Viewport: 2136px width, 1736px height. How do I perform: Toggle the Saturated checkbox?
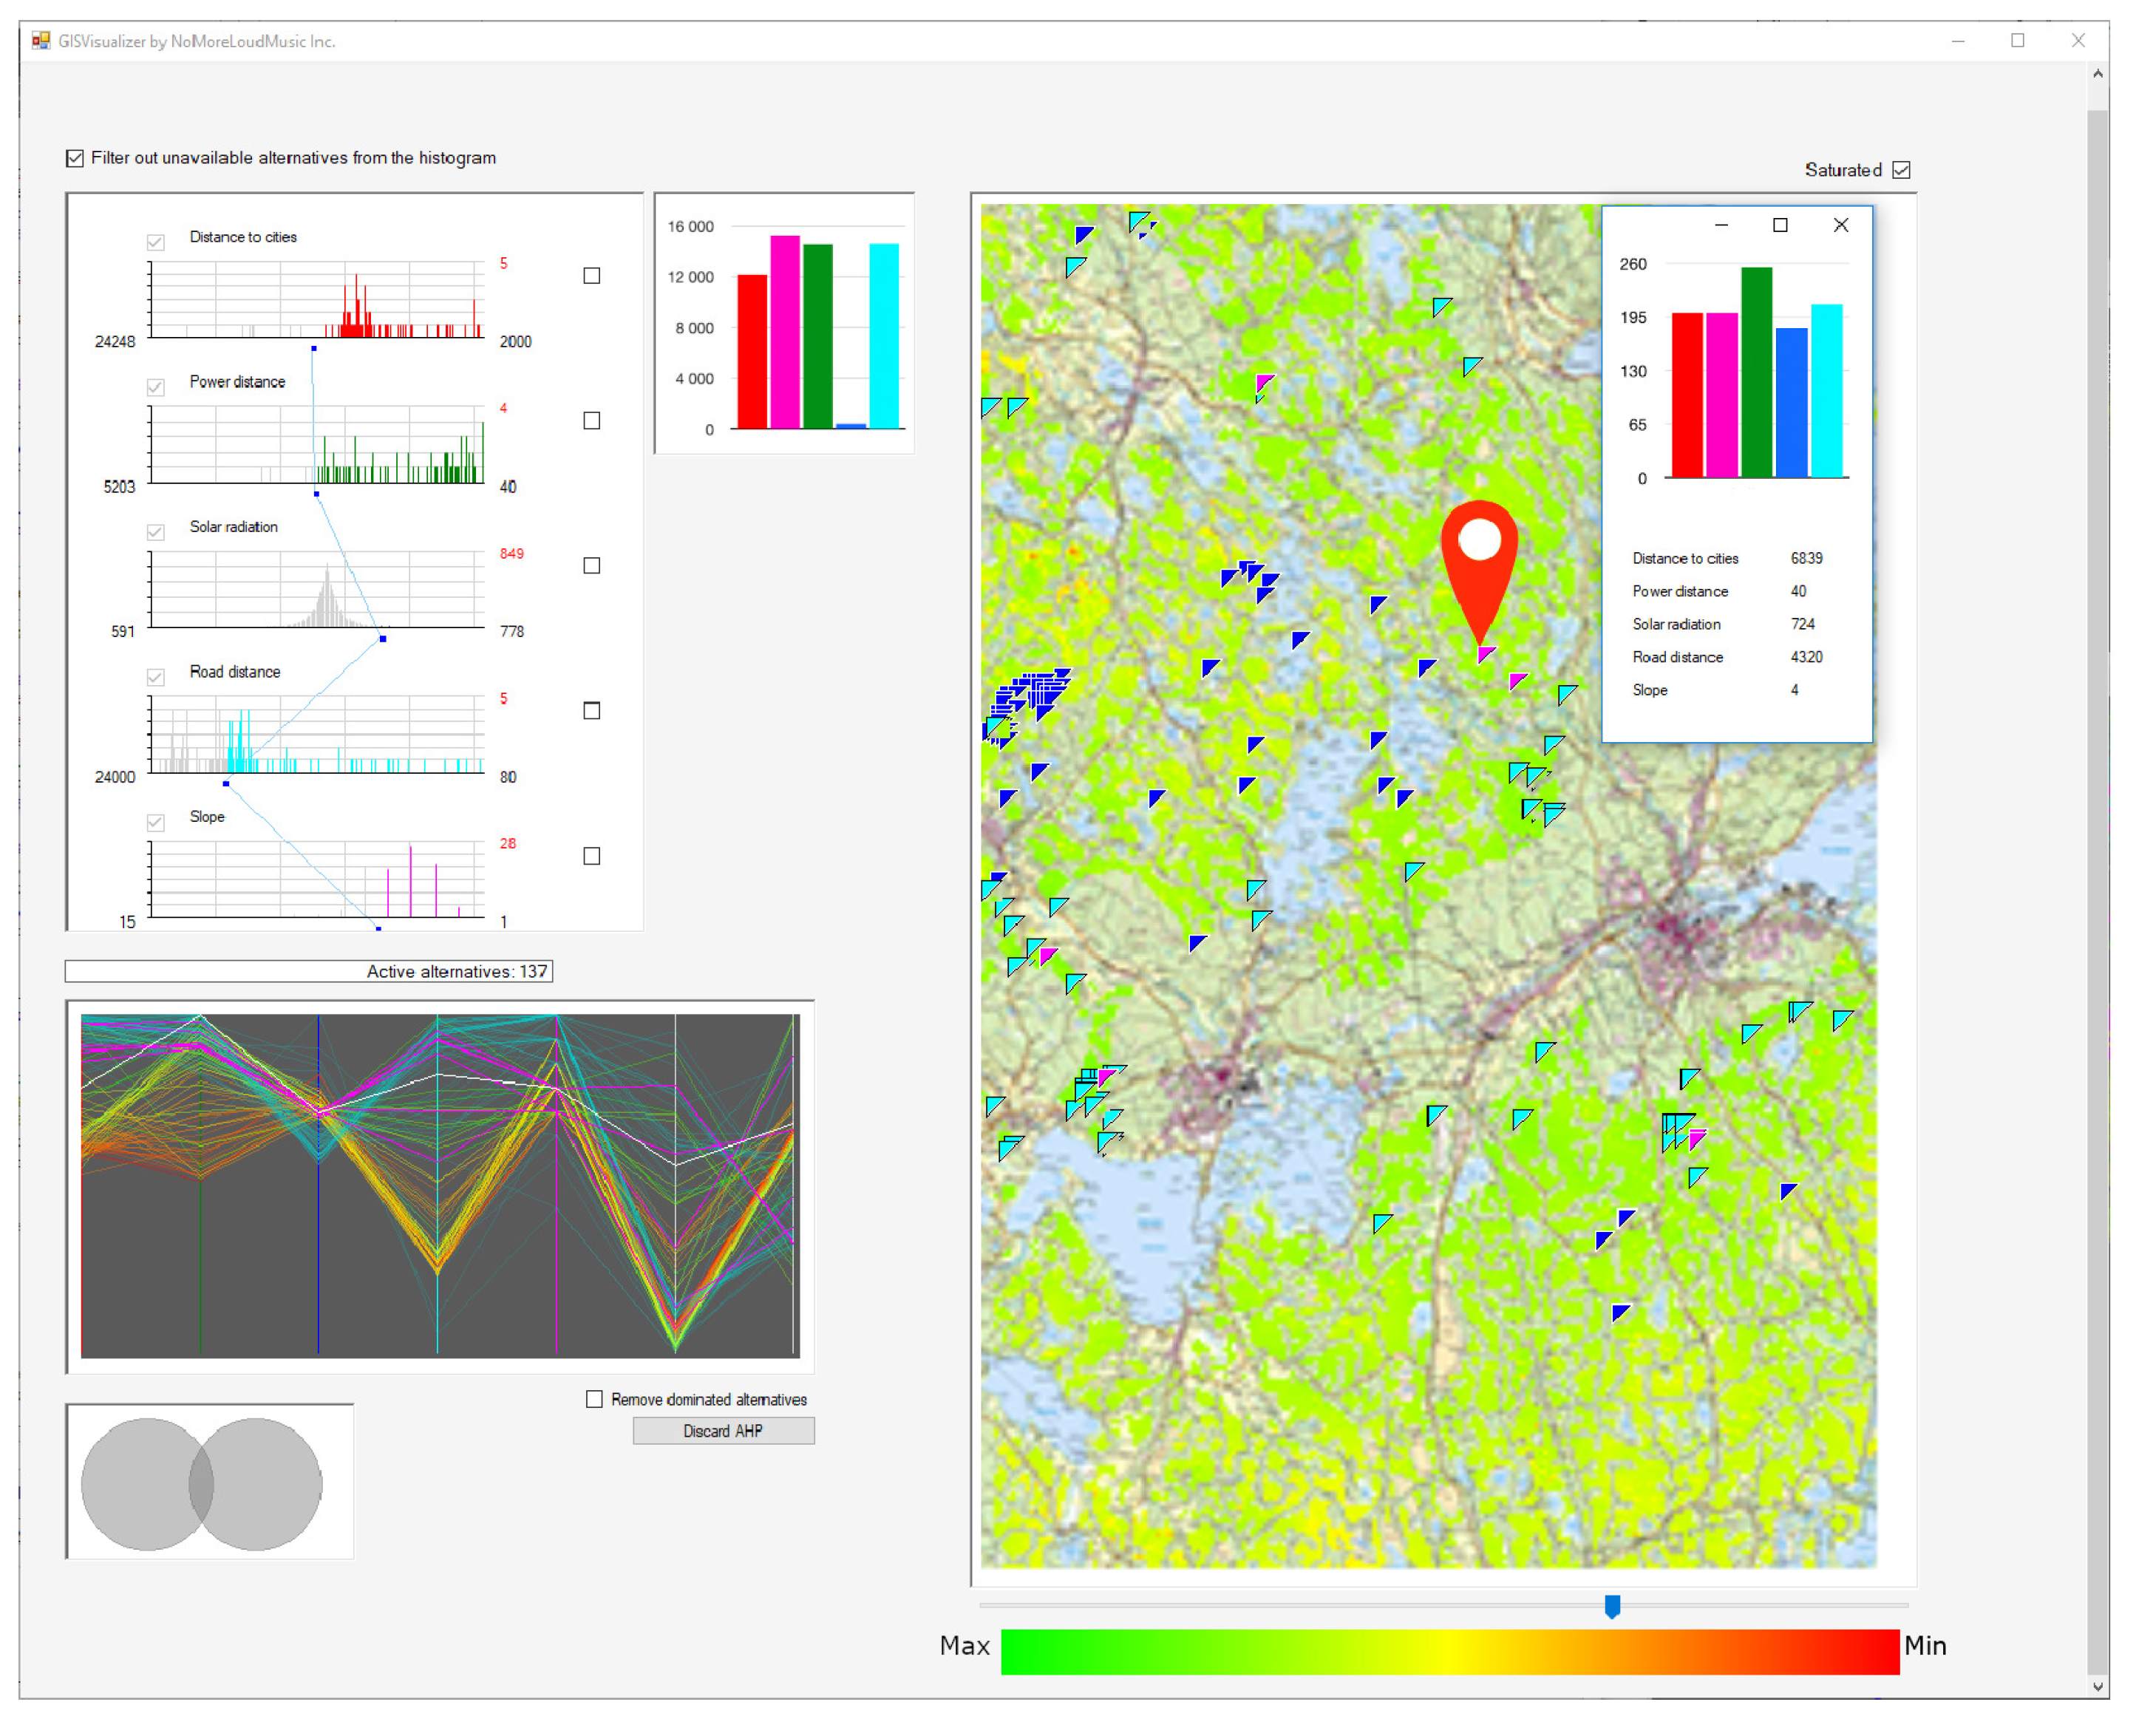pos(1900,170)
